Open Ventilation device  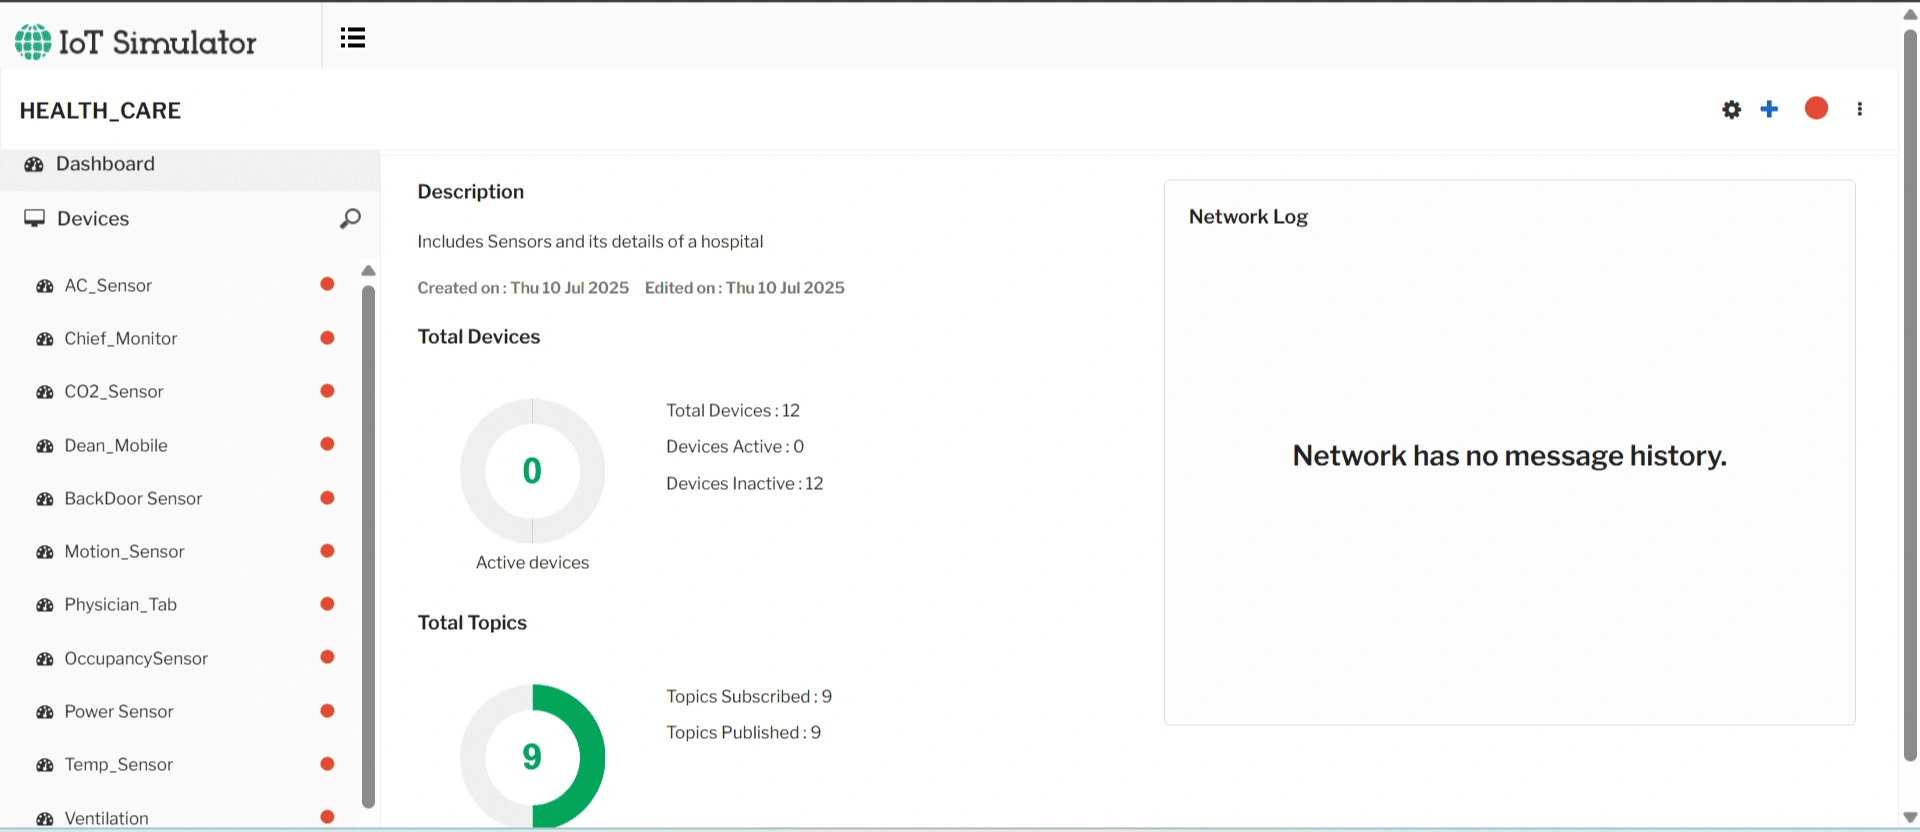[106, 818]
